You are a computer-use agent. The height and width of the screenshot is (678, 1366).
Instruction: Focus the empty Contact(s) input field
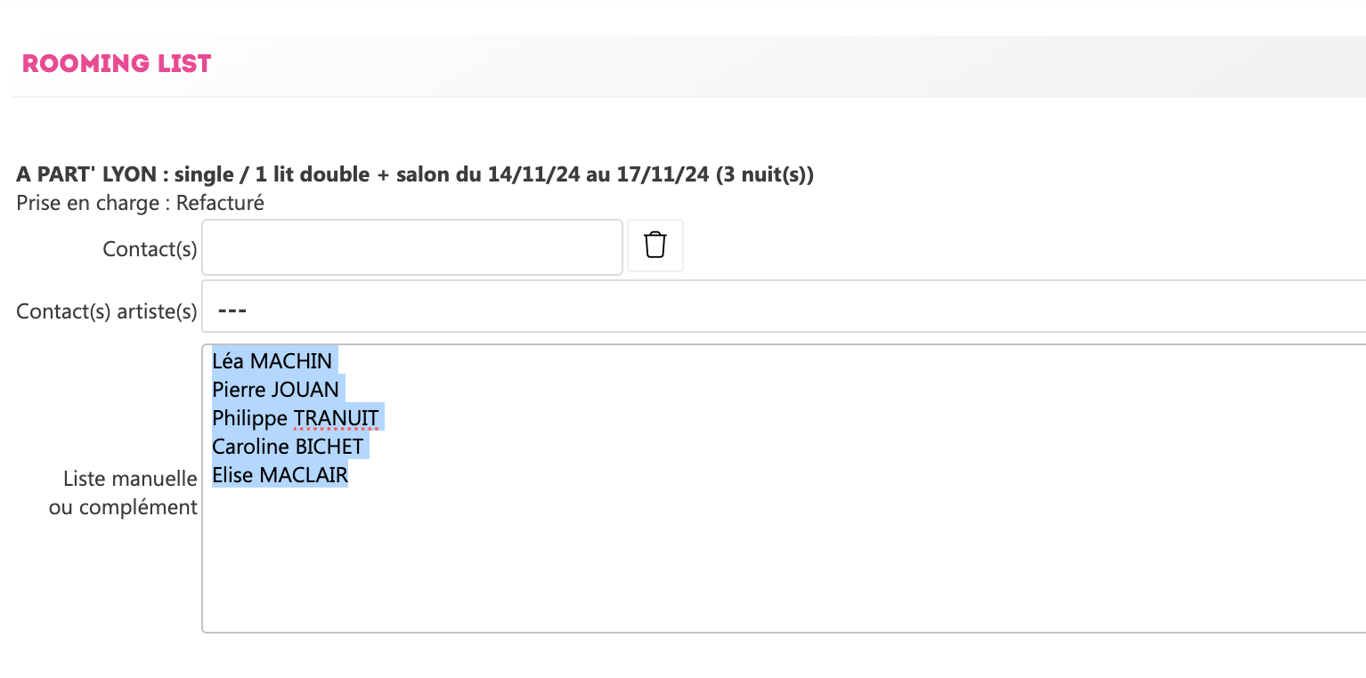412,247
